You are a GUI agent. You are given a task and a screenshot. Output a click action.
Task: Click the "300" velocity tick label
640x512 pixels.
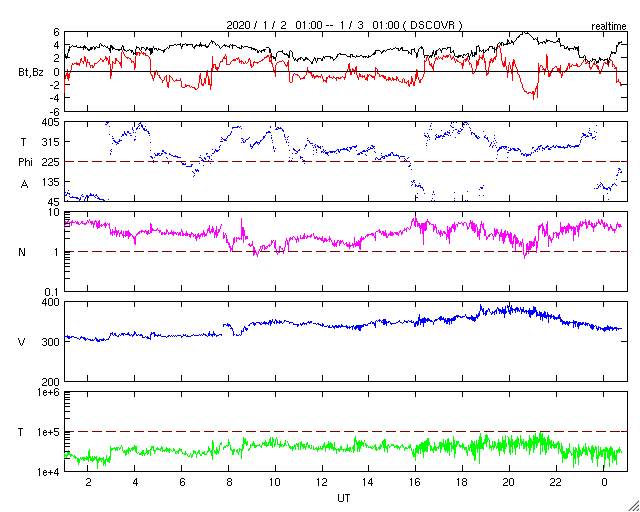tap(53, 342)
